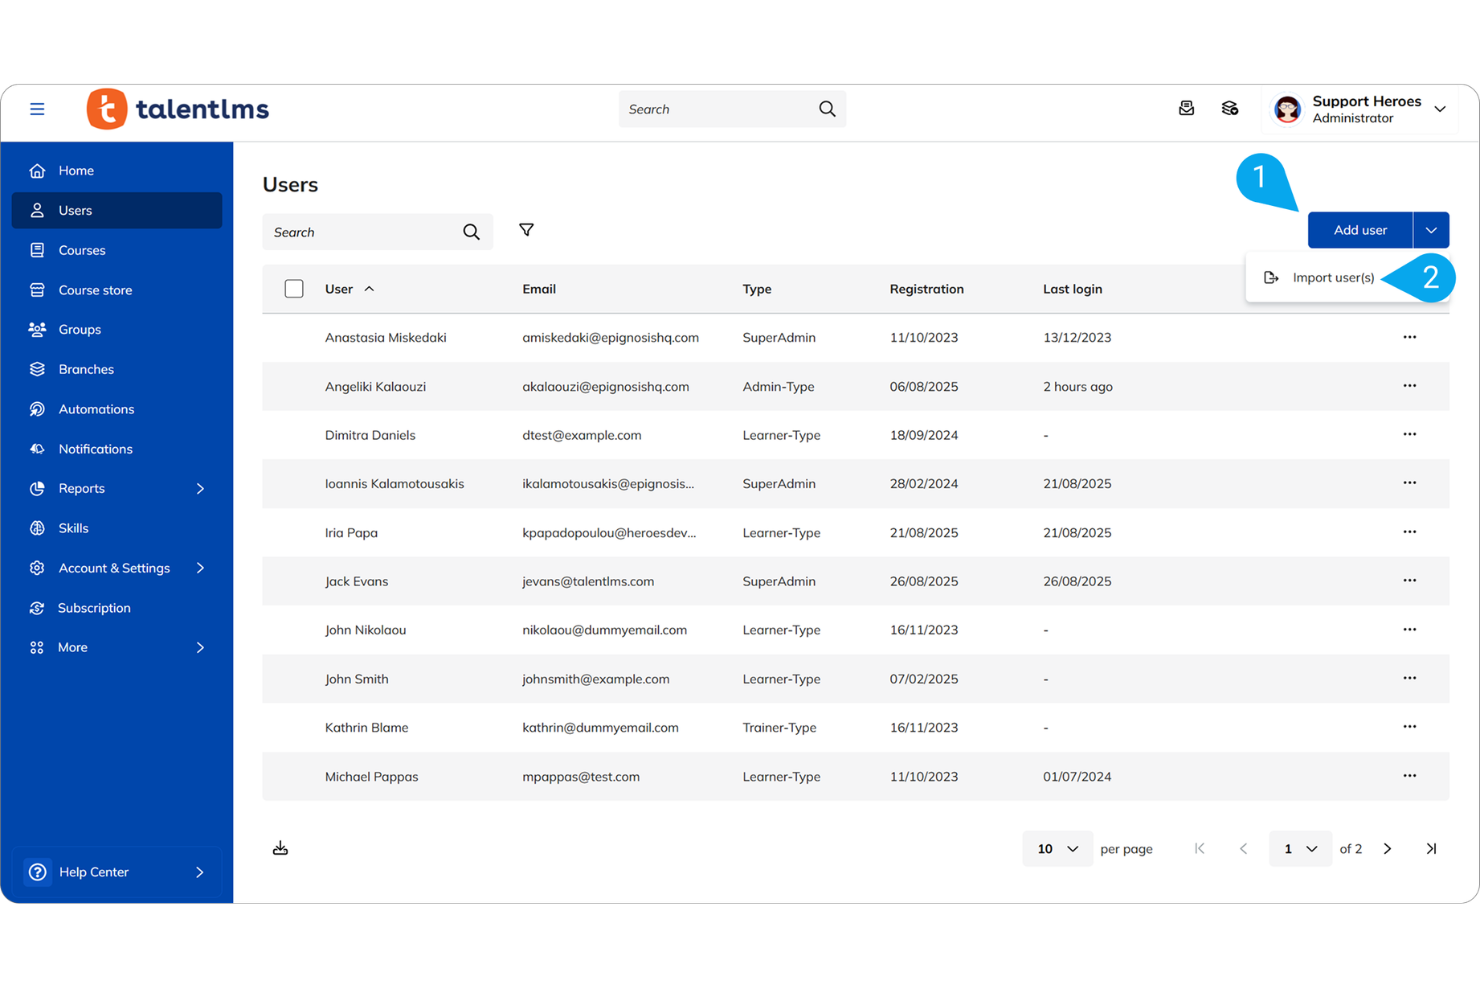Expand the Account & Settings section
The width and height of the screenshot is (1480, 987).
click(199, 567)
